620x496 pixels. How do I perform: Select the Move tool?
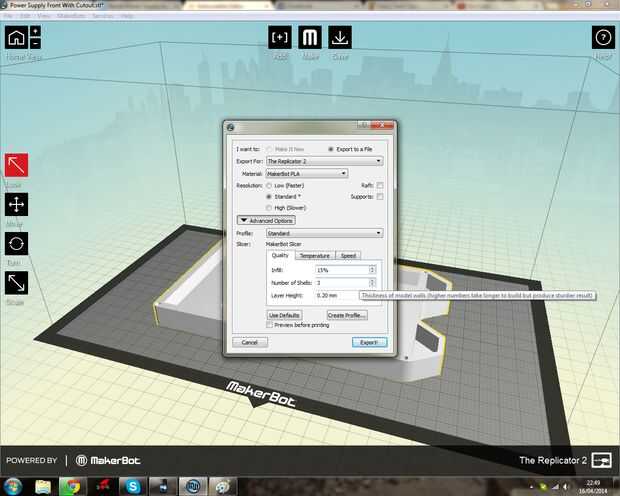coord(16,204)
